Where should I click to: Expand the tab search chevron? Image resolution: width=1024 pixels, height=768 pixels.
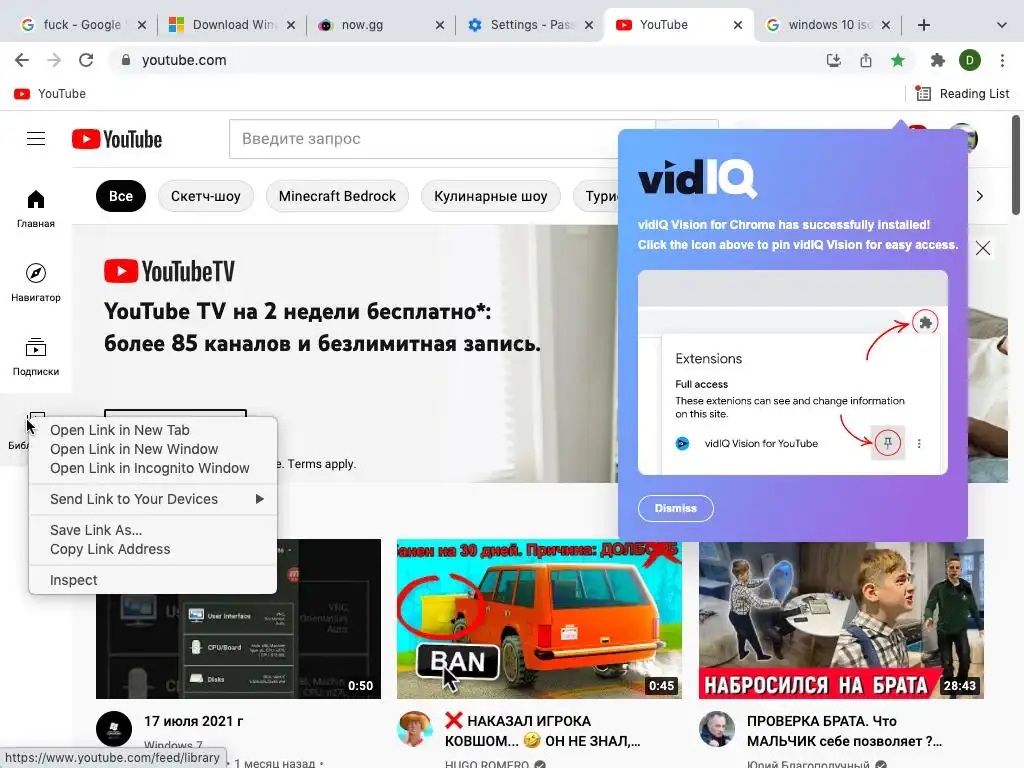[x=1002, y=25]
